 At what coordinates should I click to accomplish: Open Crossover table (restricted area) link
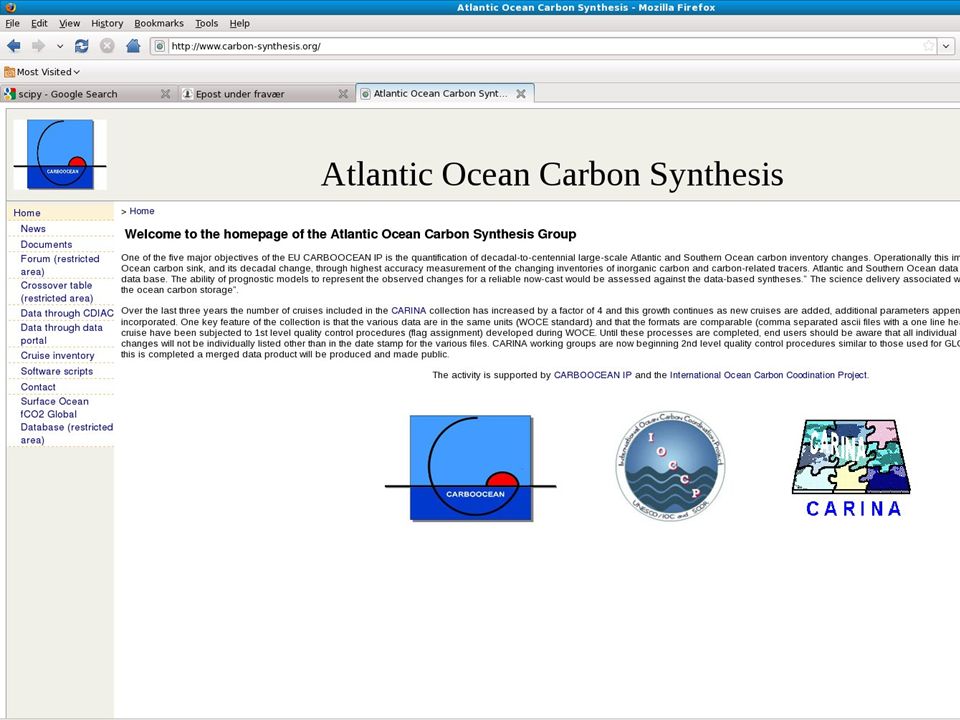57,291
